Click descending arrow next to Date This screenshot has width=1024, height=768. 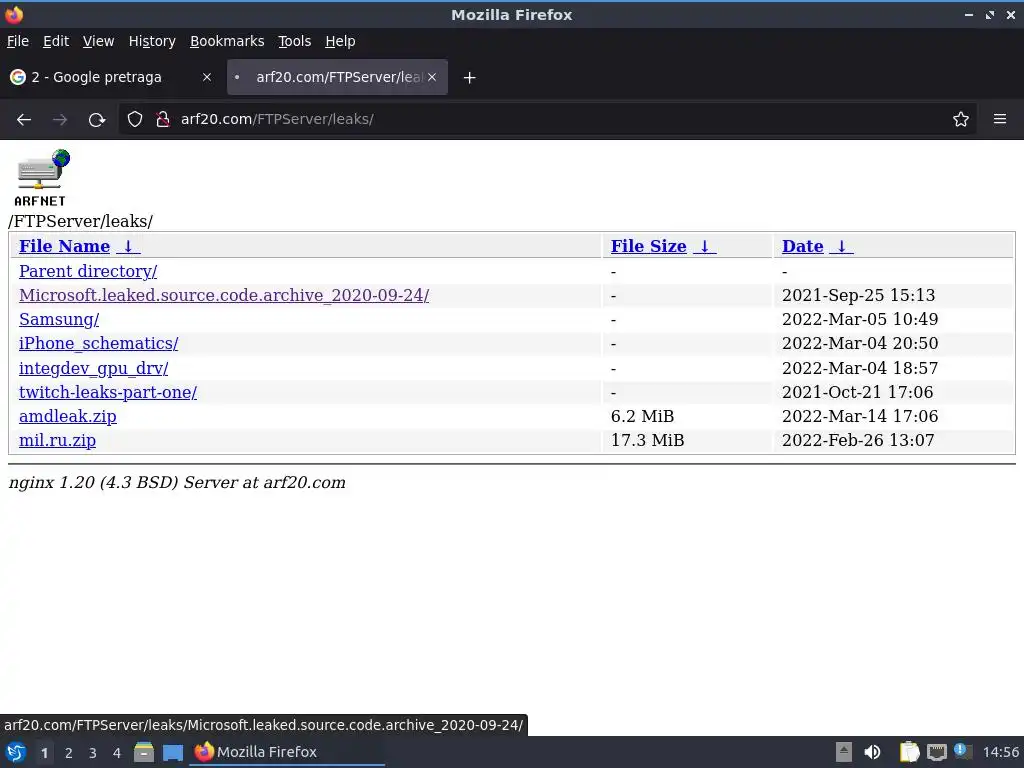(x=842, y=246)
